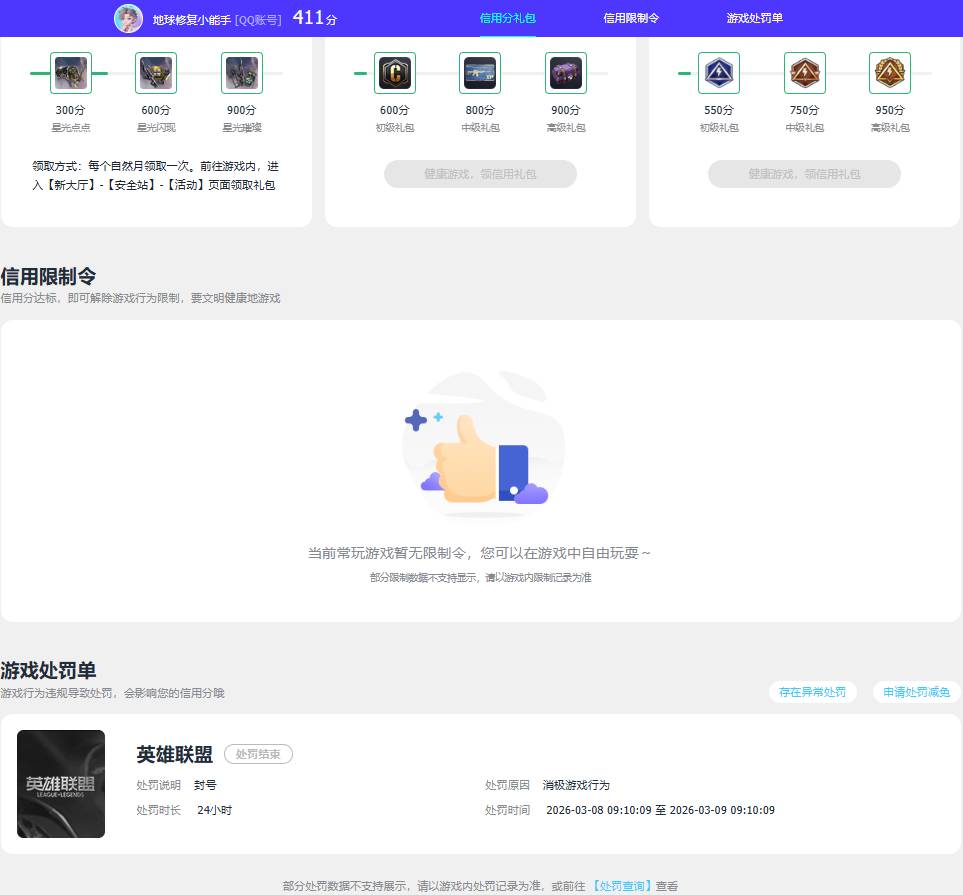The image size is (963, 895).
Task: Click the [QQ账号] label in header
Action: (258, 20)
